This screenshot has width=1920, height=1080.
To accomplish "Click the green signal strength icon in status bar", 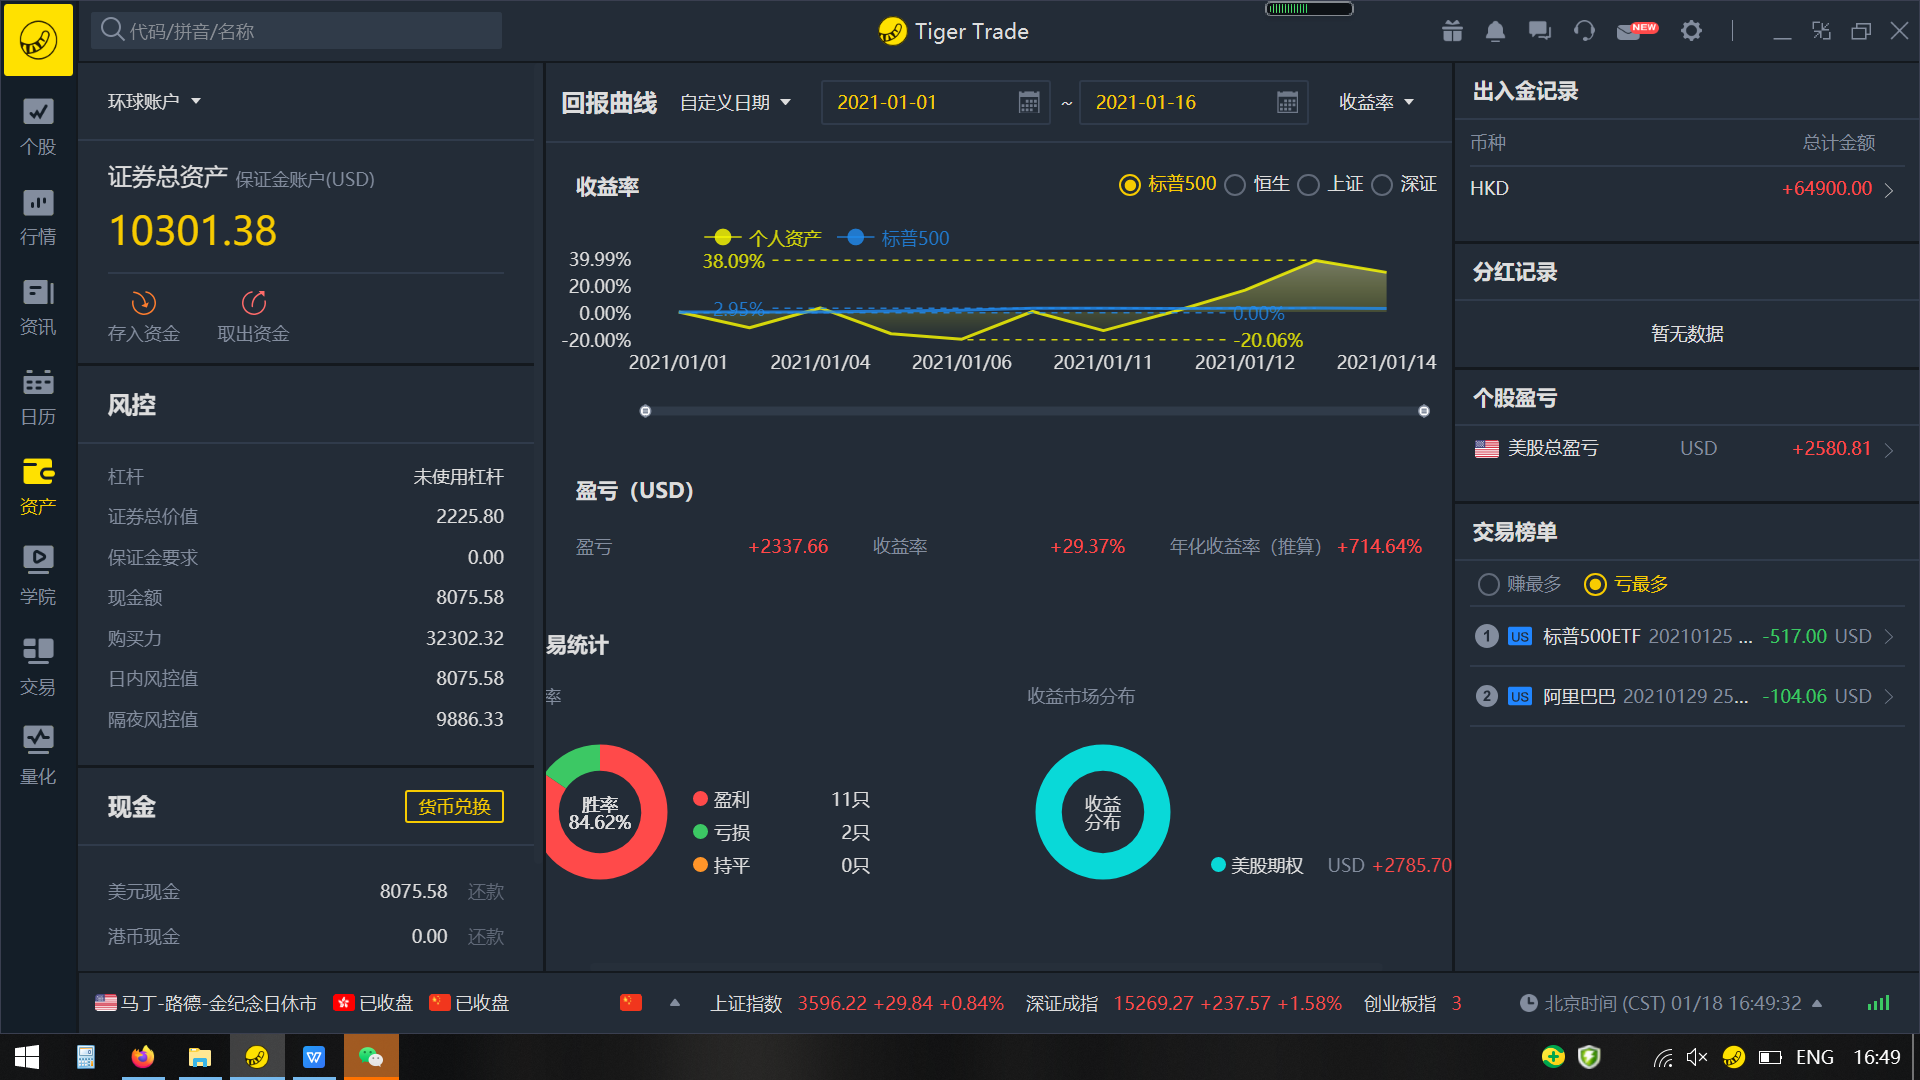I will click(1878, 1003).
